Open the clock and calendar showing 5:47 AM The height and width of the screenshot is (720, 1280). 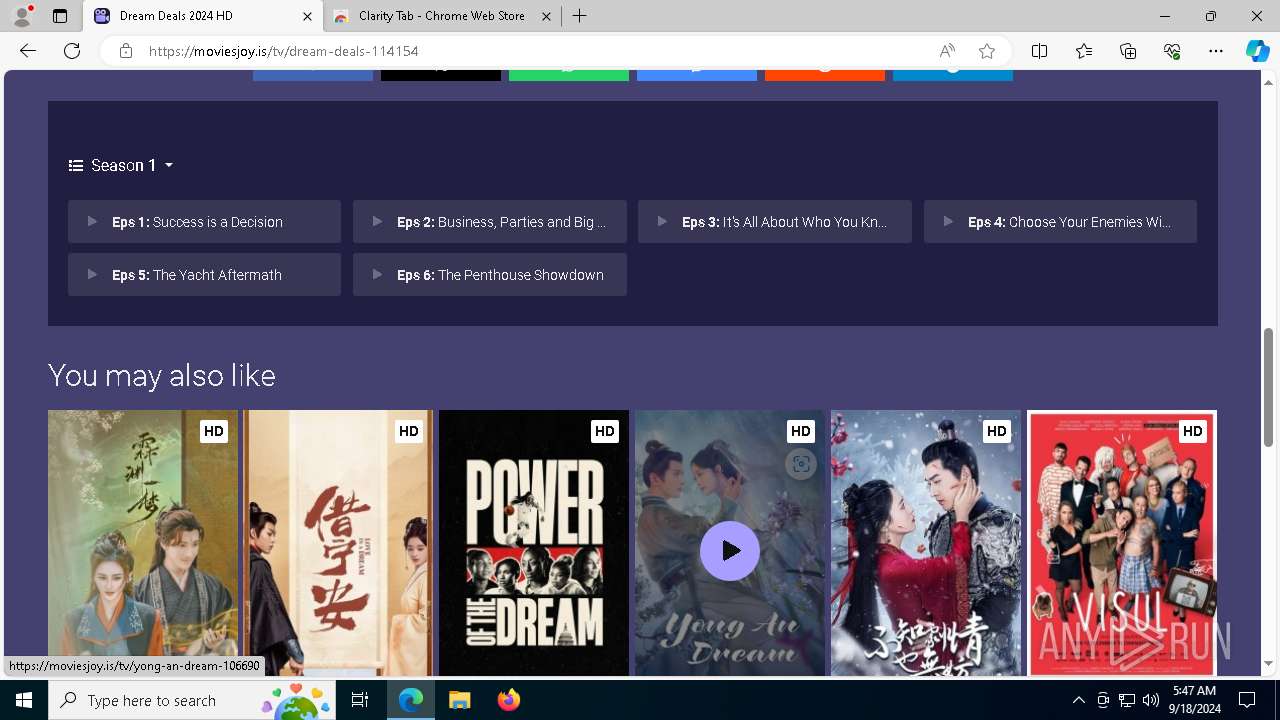(1194, 700)
